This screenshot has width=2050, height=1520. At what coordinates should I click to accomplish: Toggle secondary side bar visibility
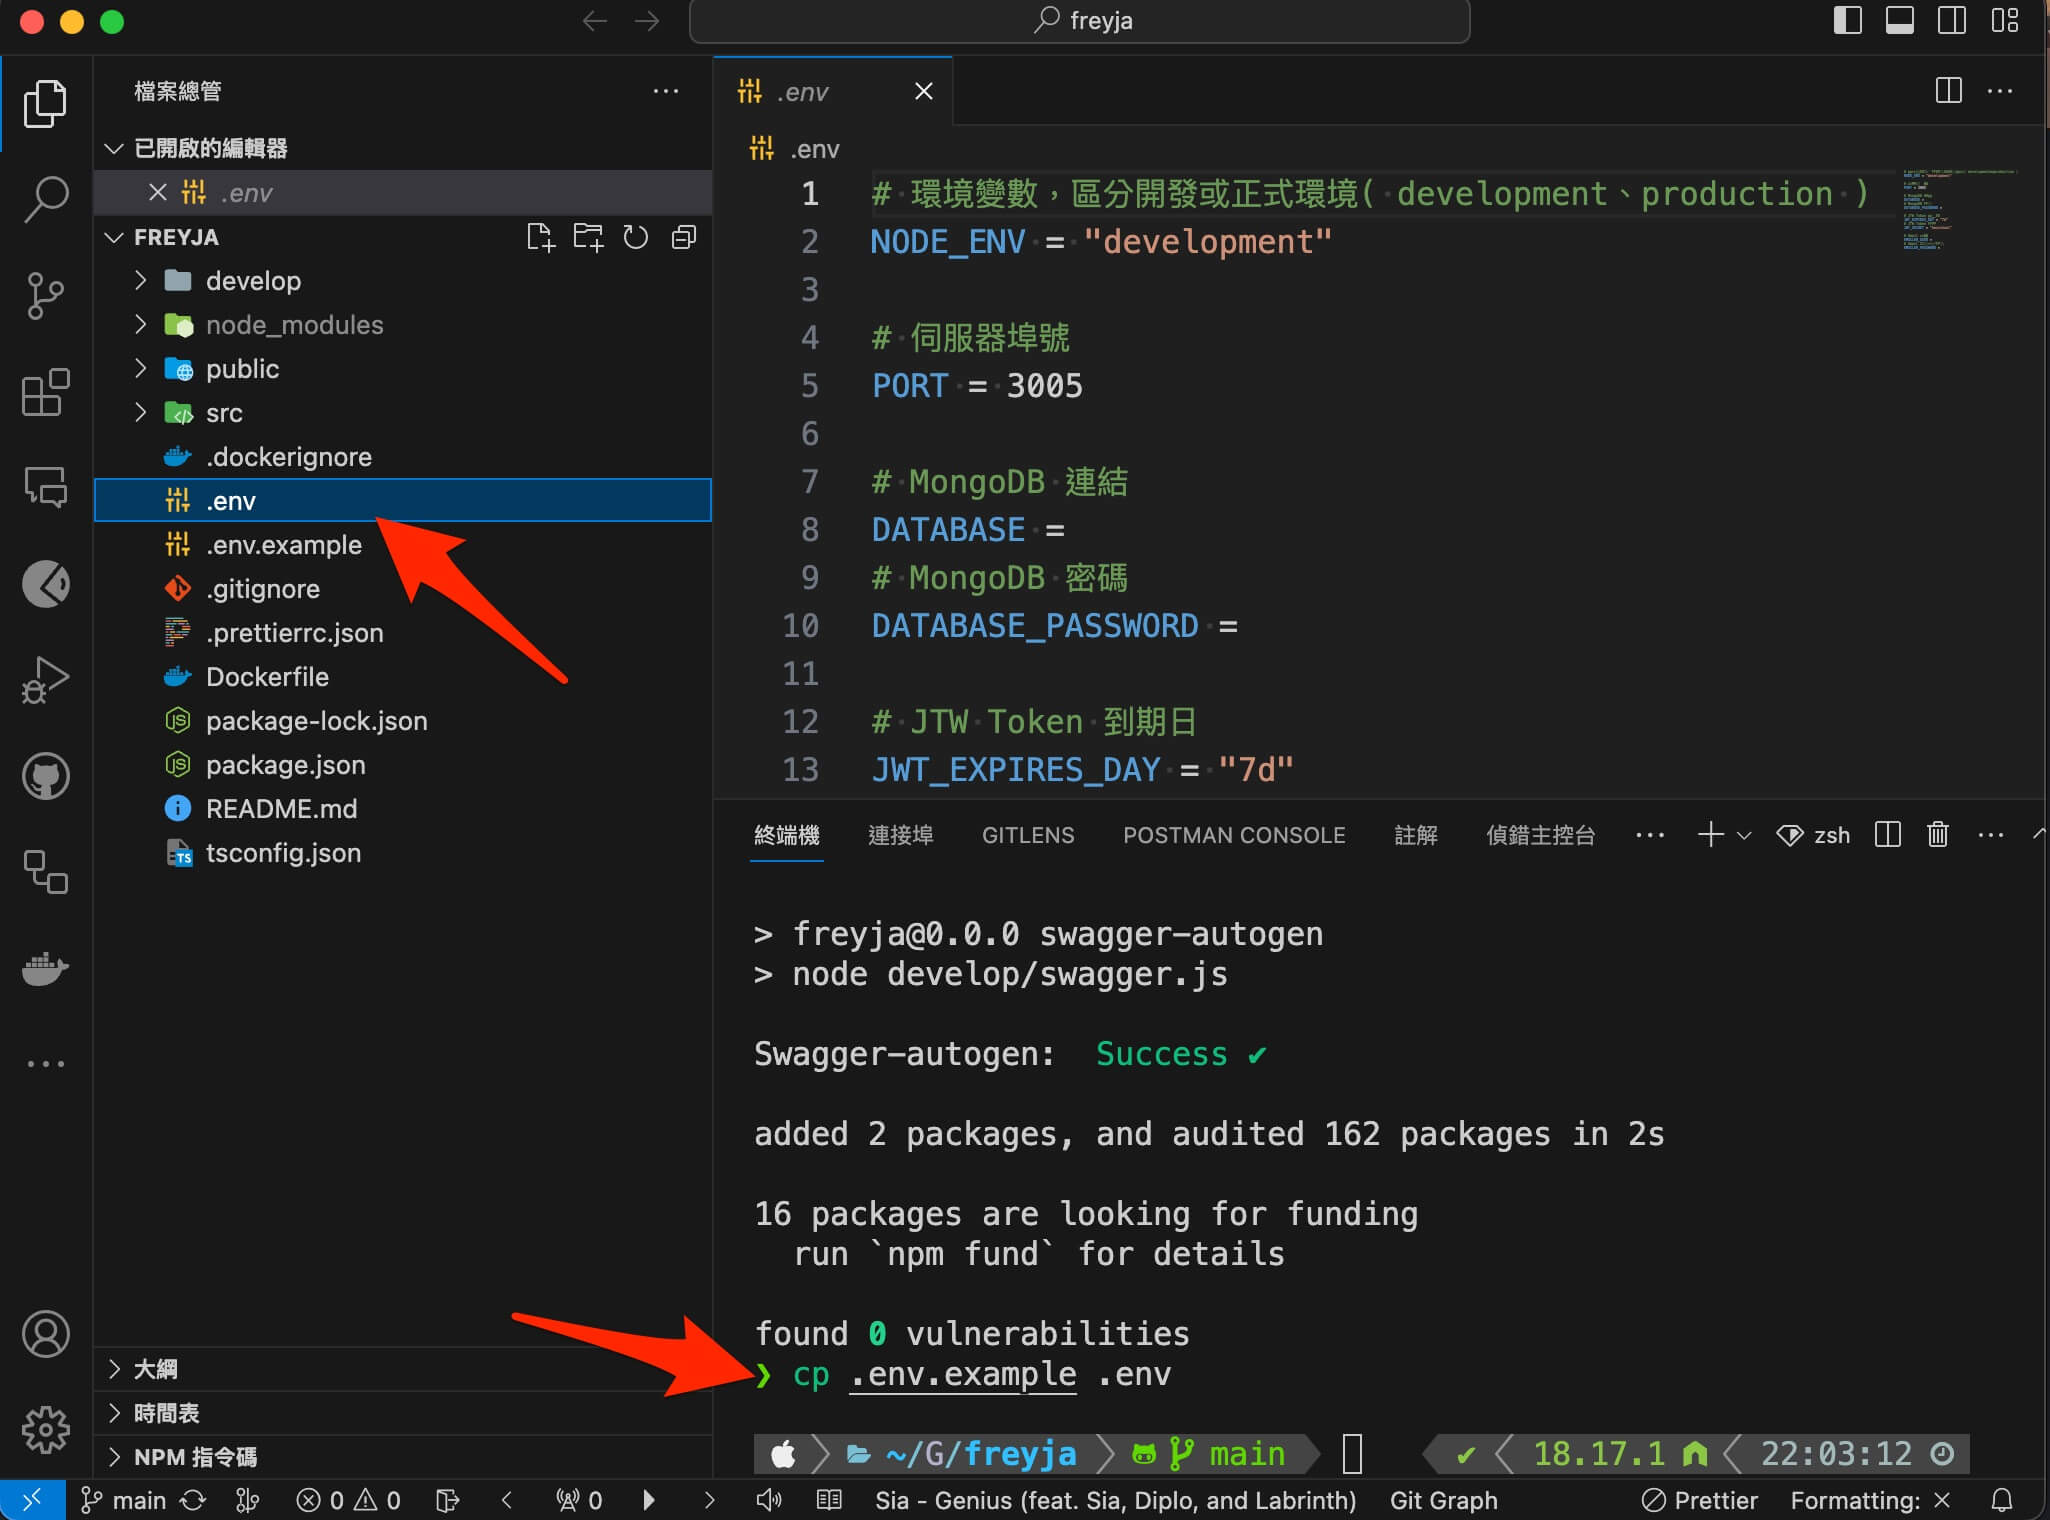[x=1951, y=20]
